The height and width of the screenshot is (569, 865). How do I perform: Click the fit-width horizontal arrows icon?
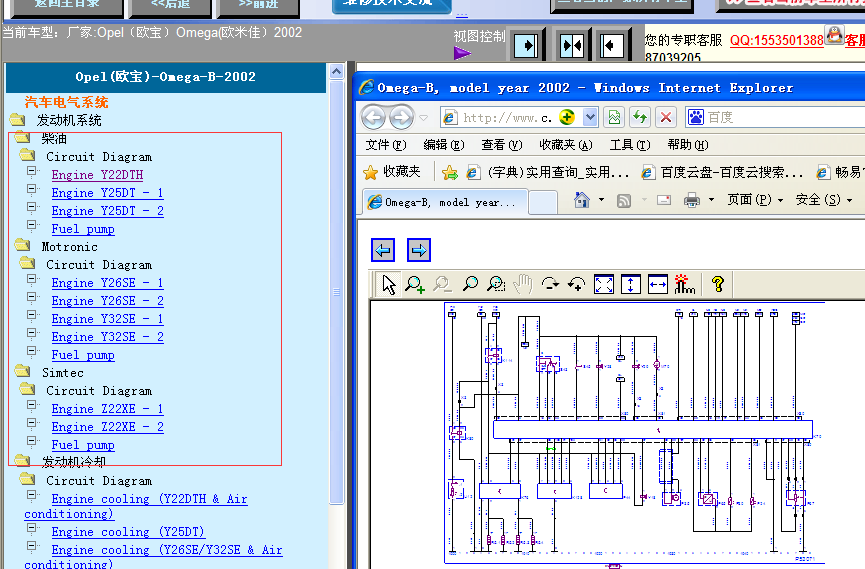[x=658, y=284]
